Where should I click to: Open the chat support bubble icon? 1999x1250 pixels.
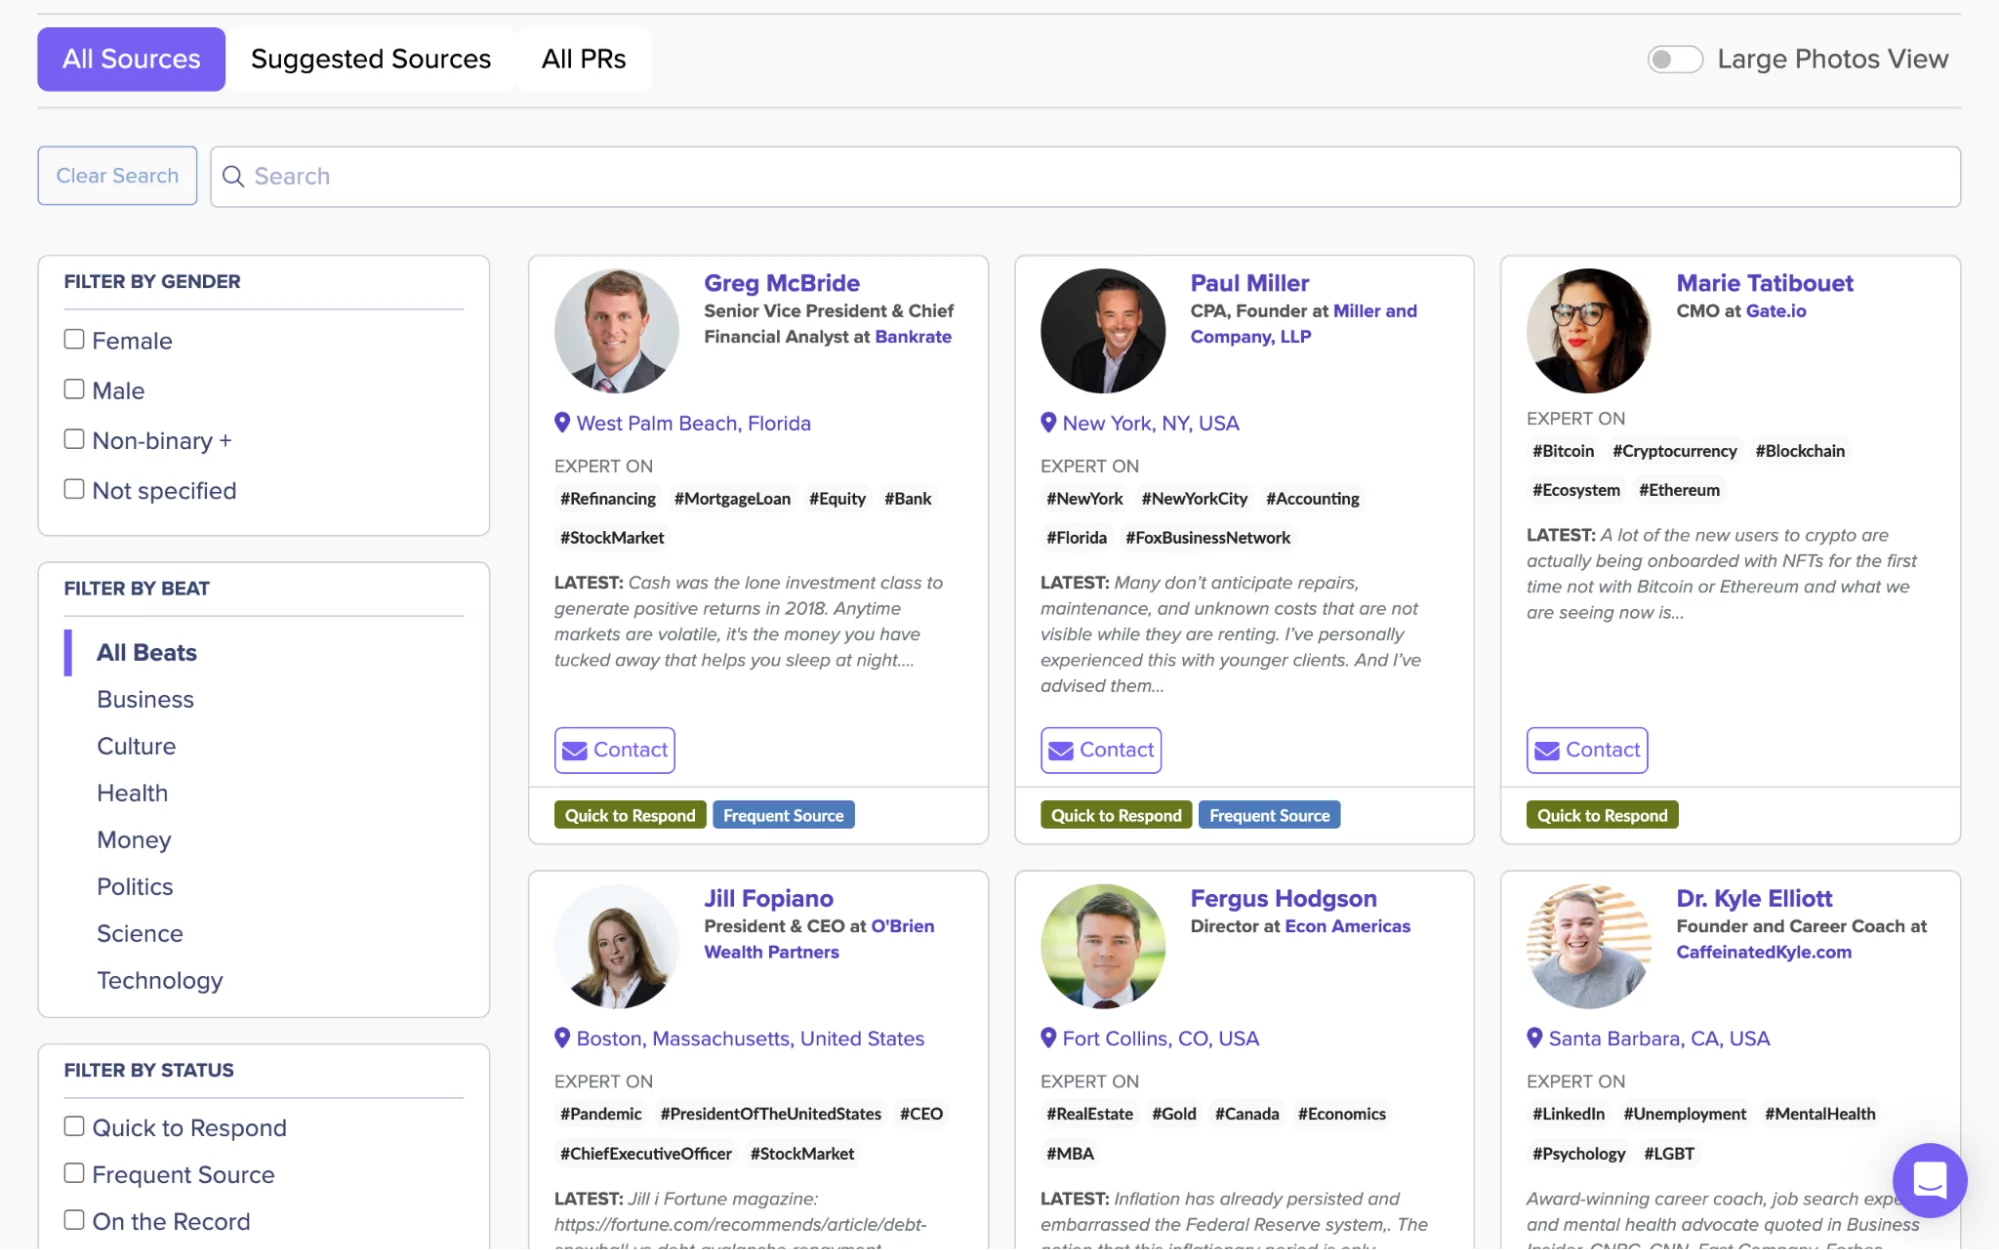[1929, 1180]
